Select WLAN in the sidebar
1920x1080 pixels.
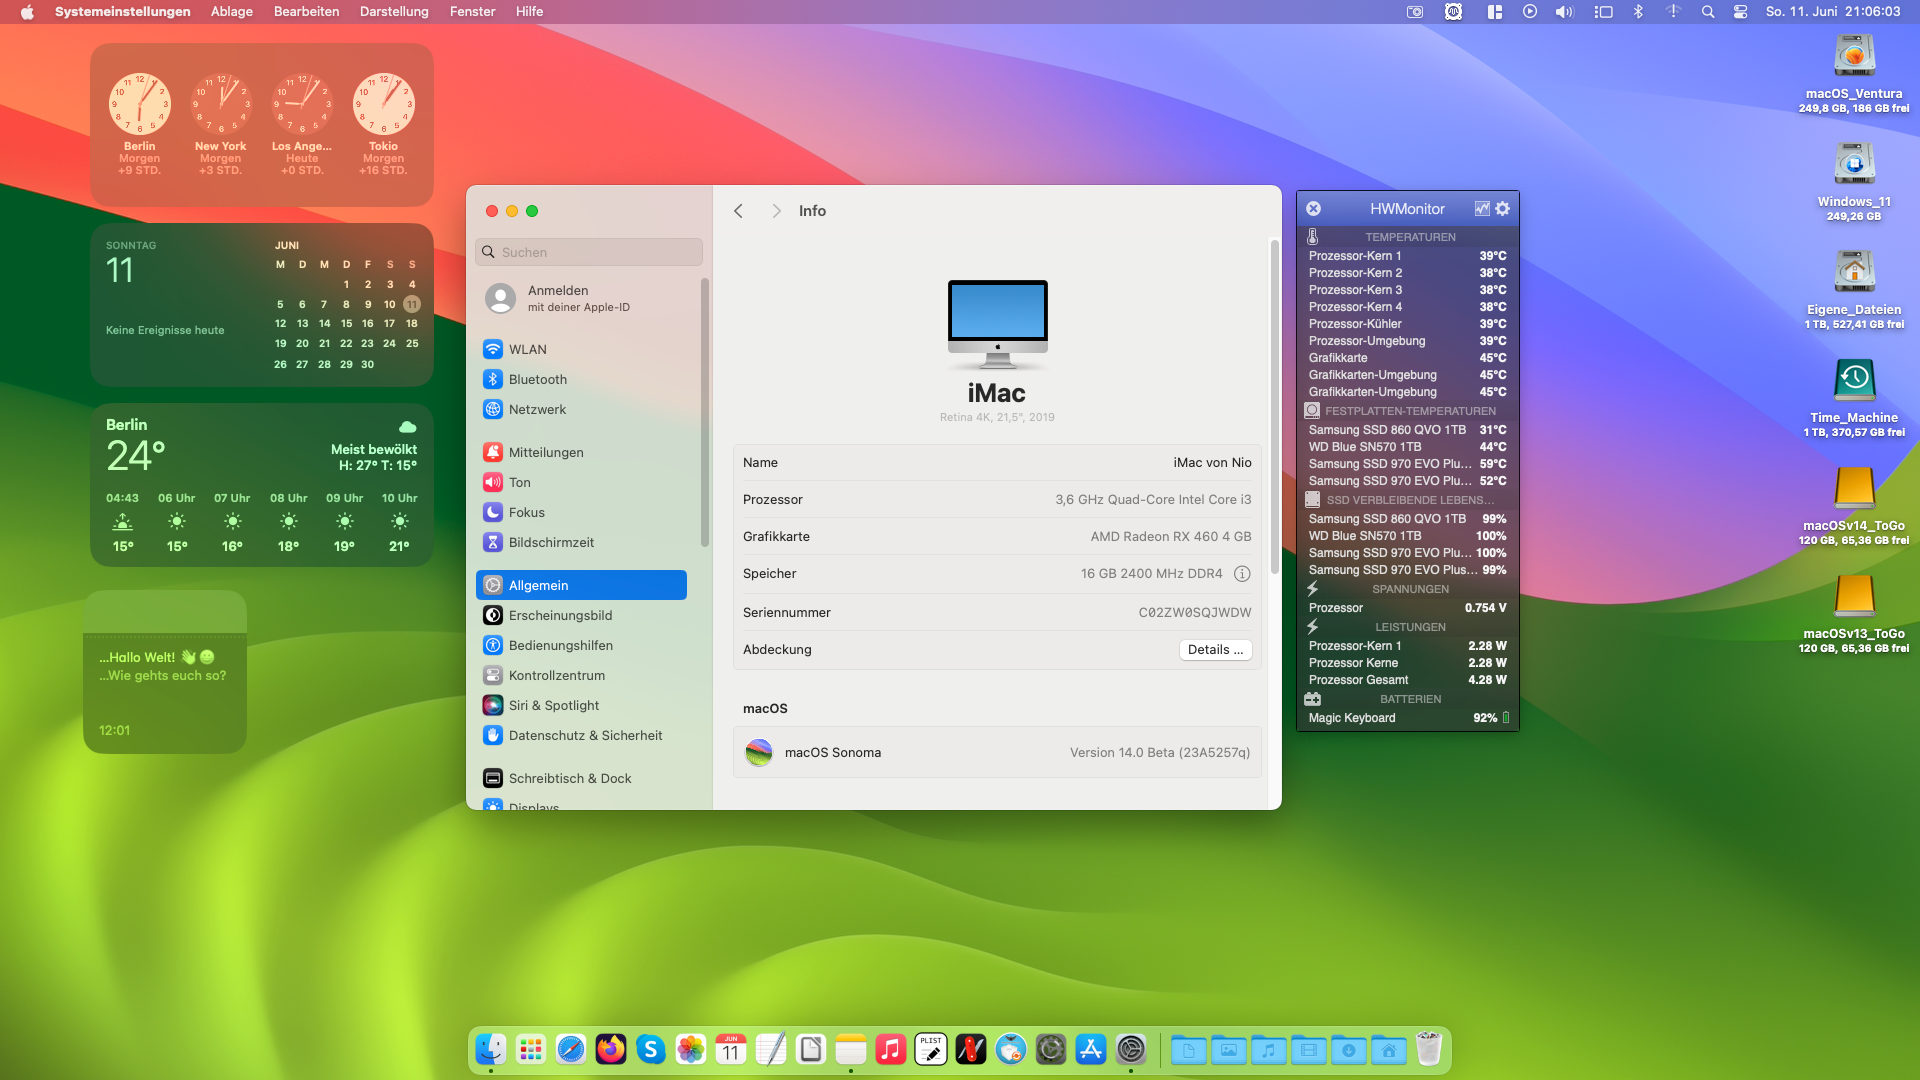[x=527, y=349]
